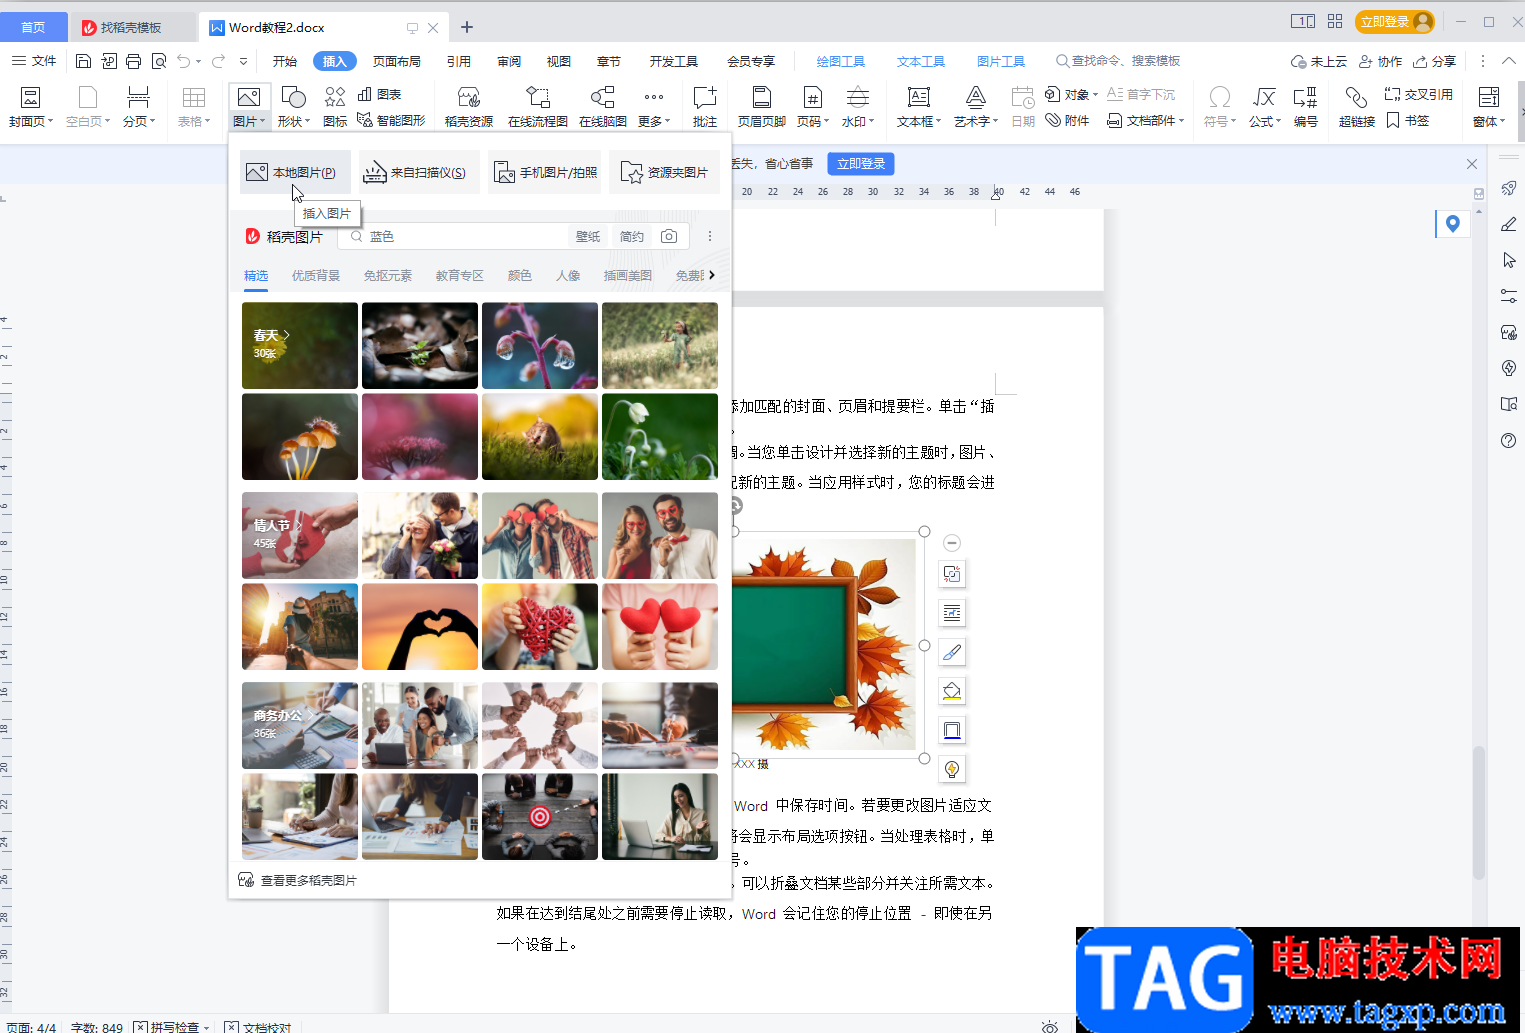The width and height of the screenshot is (1525, 1033).
Task: Insert 在线流程图 online flowchart
Action: [538, 107]
